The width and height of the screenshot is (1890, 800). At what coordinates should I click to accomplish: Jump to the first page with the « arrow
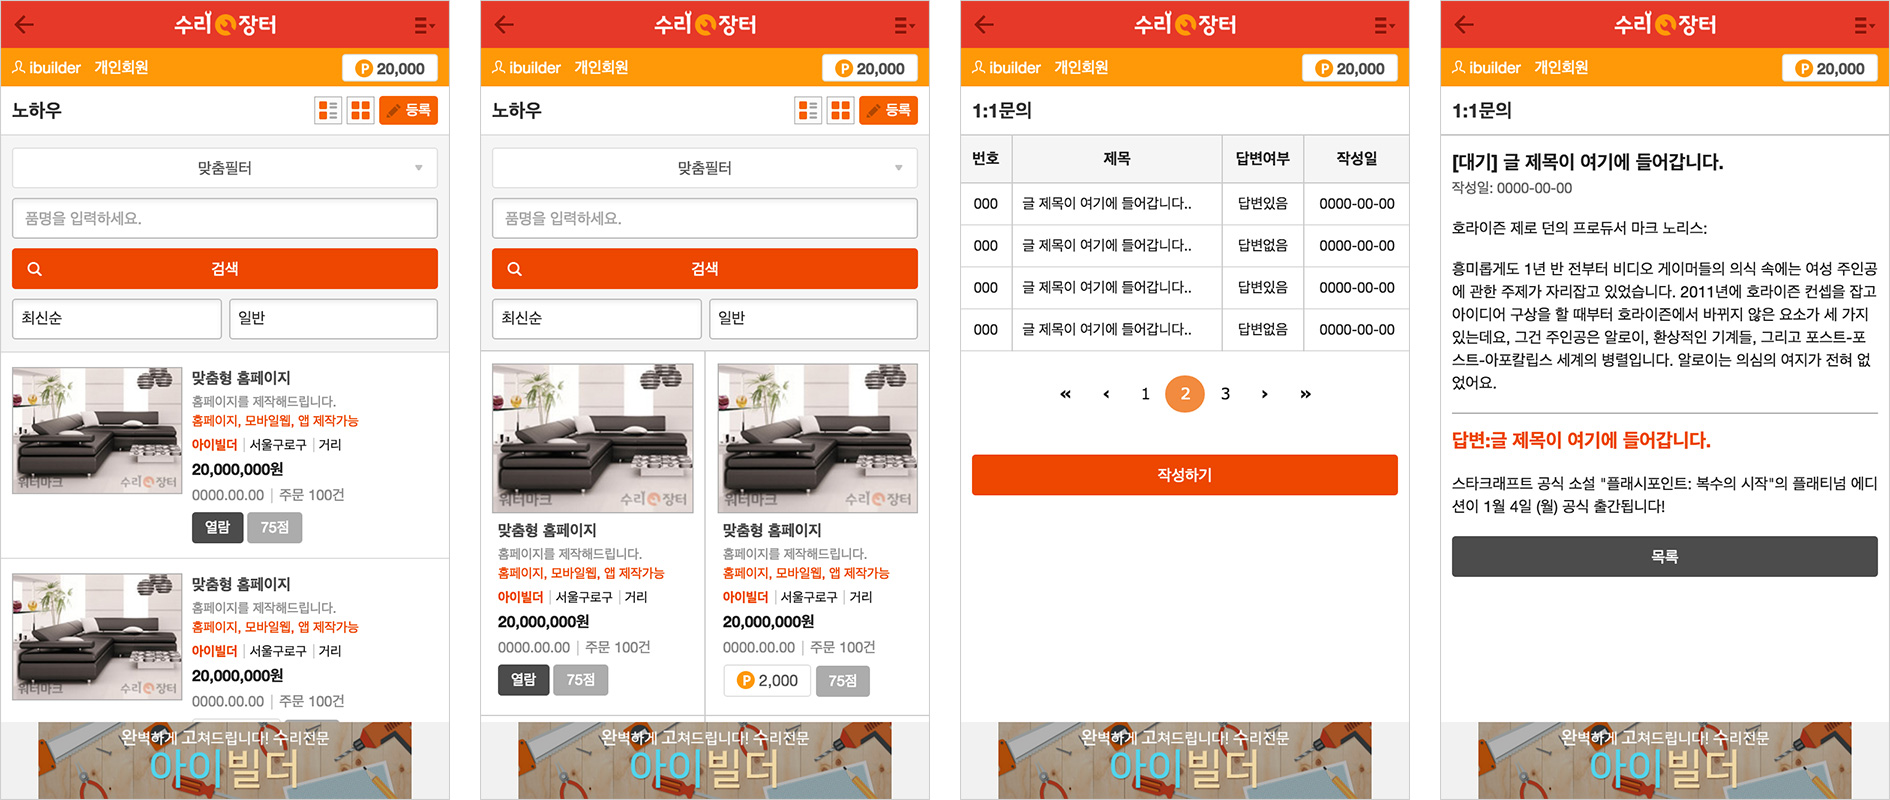pyautogui.click(x=1065, y=394)
